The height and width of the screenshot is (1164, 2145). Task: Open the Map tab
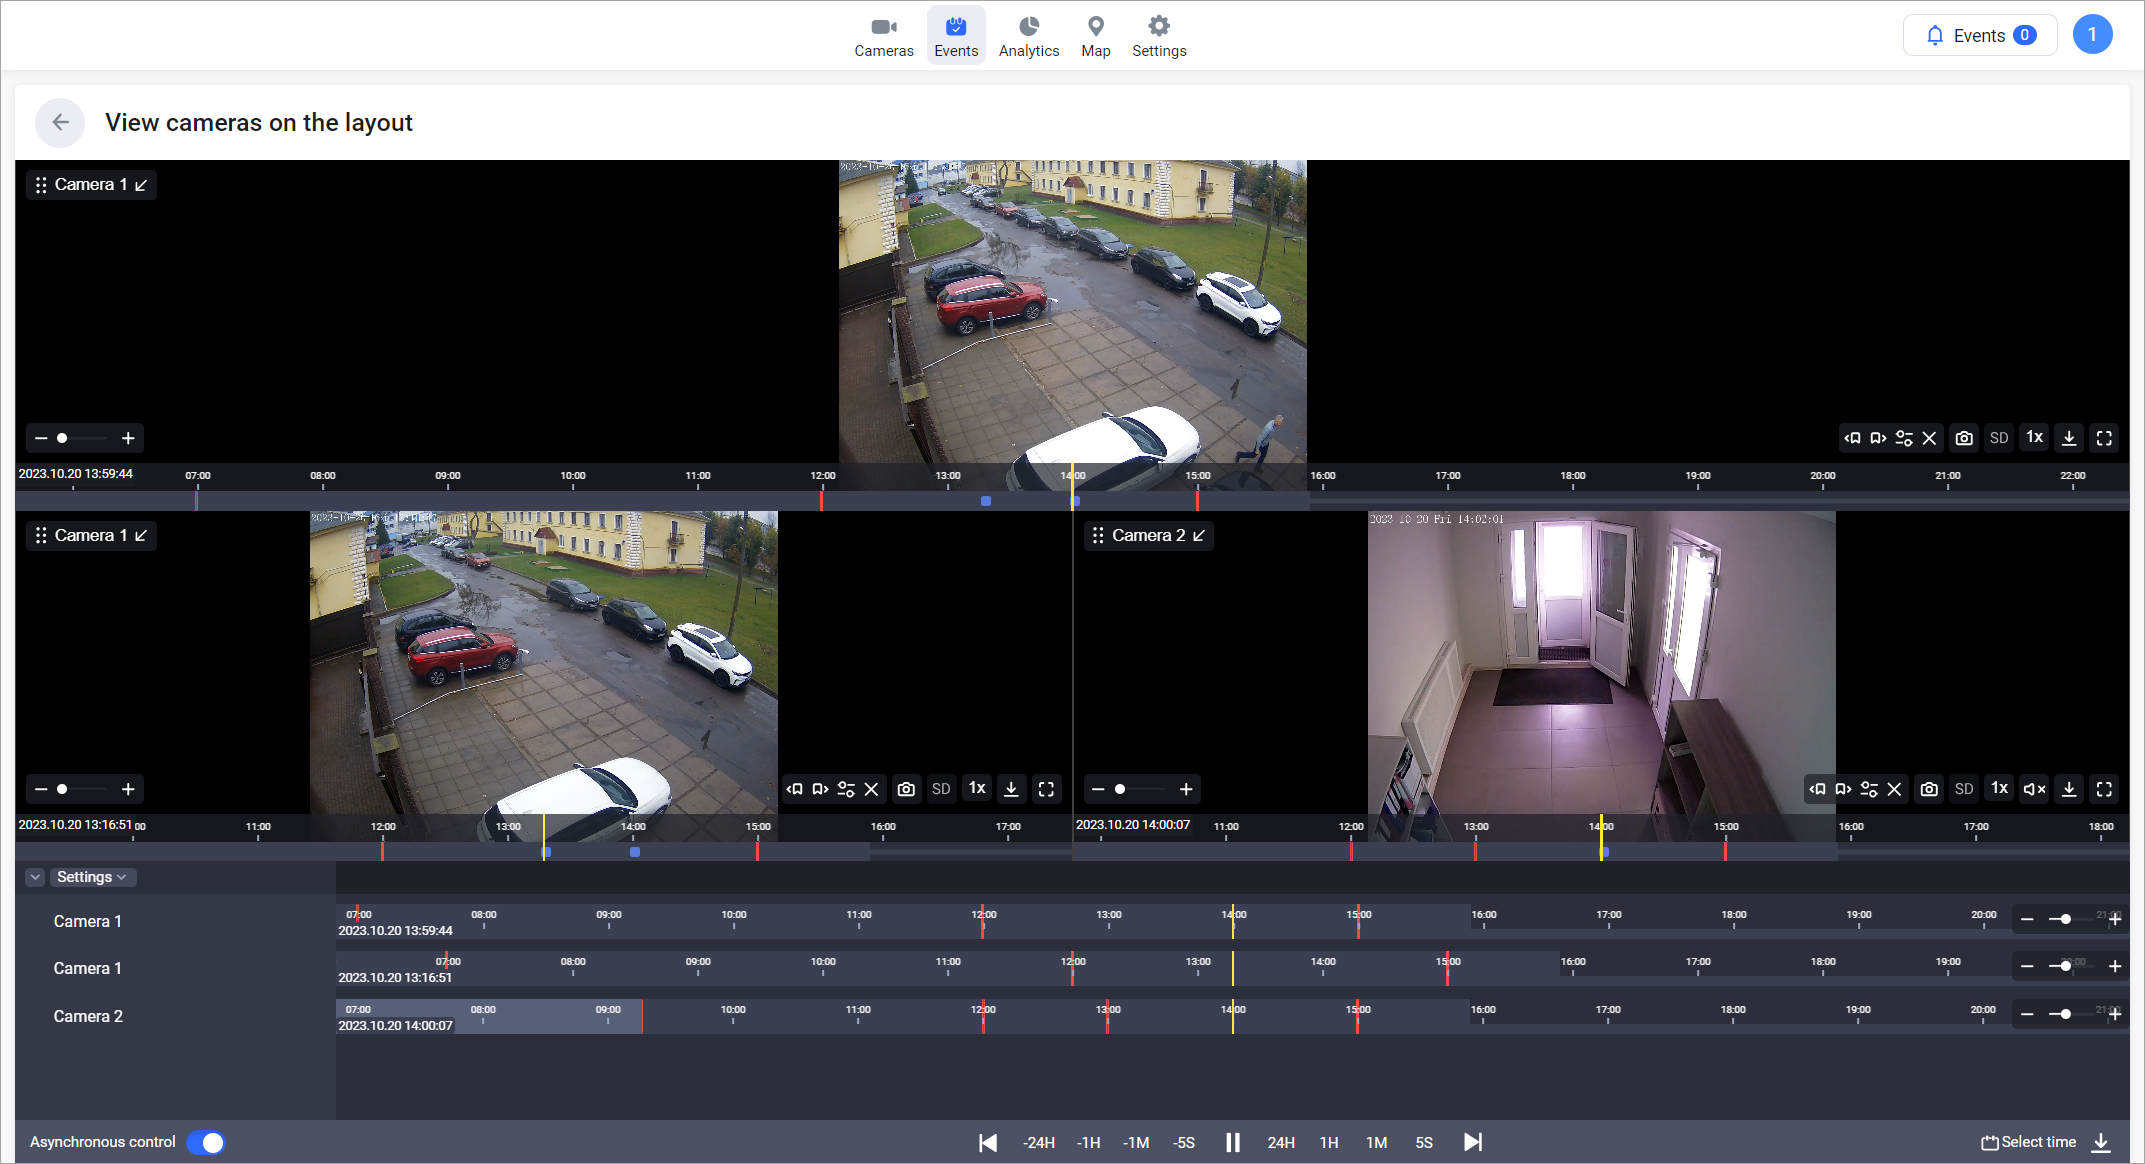[x=1095, y=36]
